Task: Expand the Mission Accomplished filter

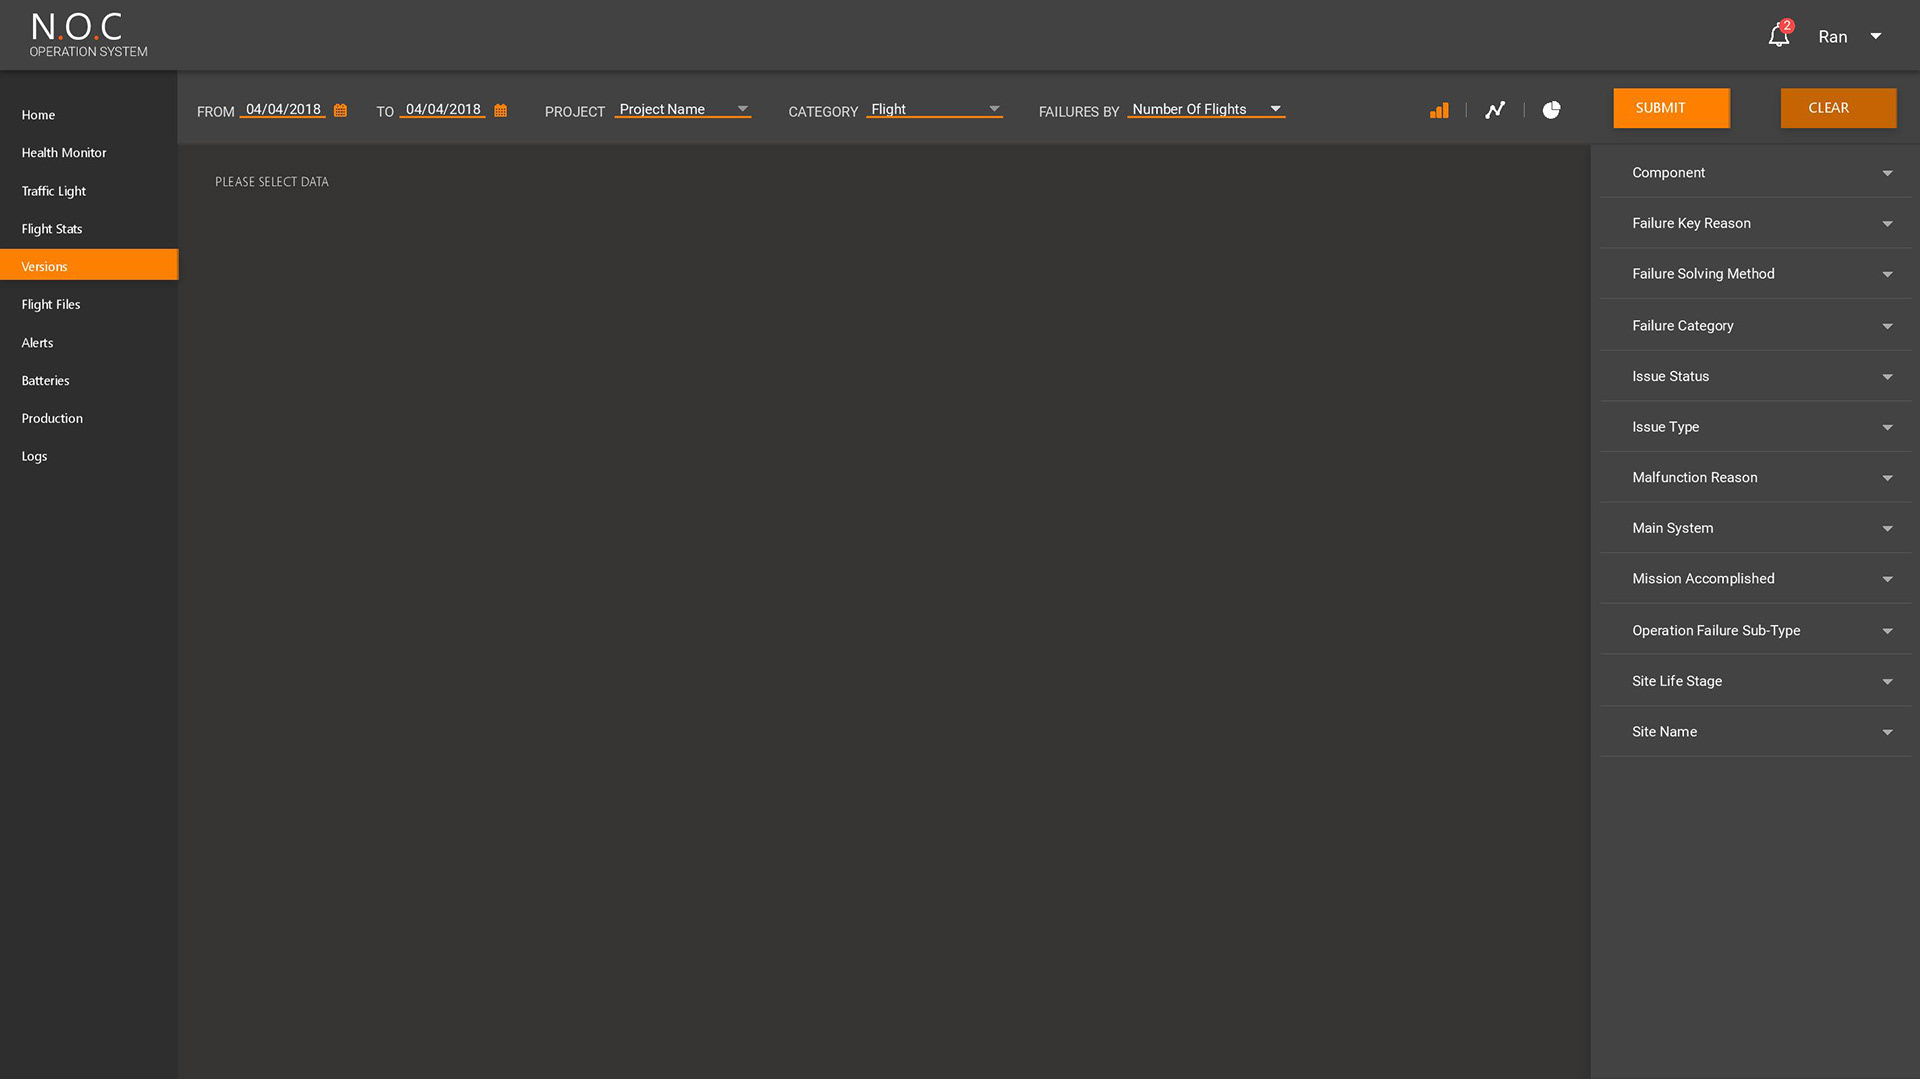Action: click(1756, 579)
